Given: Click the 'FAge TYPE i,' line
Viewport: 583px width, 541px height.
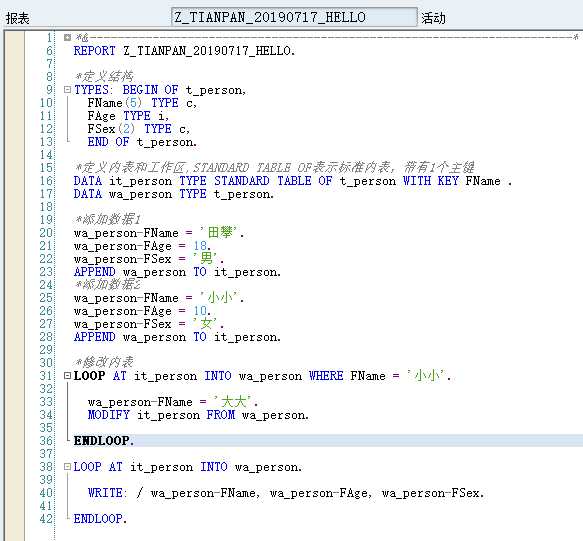Looking at the screenshot, I should point(128,116).
